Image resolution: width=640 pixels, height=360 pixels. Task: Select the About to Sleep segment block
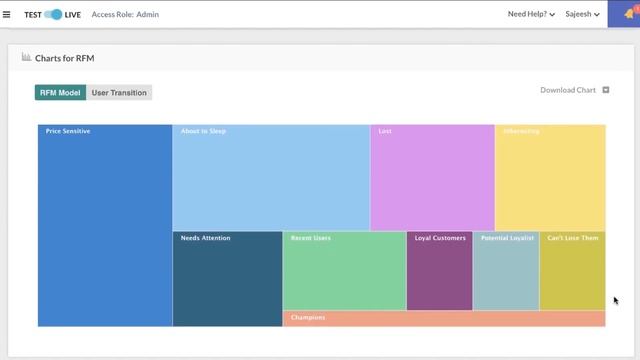[271, 178]
